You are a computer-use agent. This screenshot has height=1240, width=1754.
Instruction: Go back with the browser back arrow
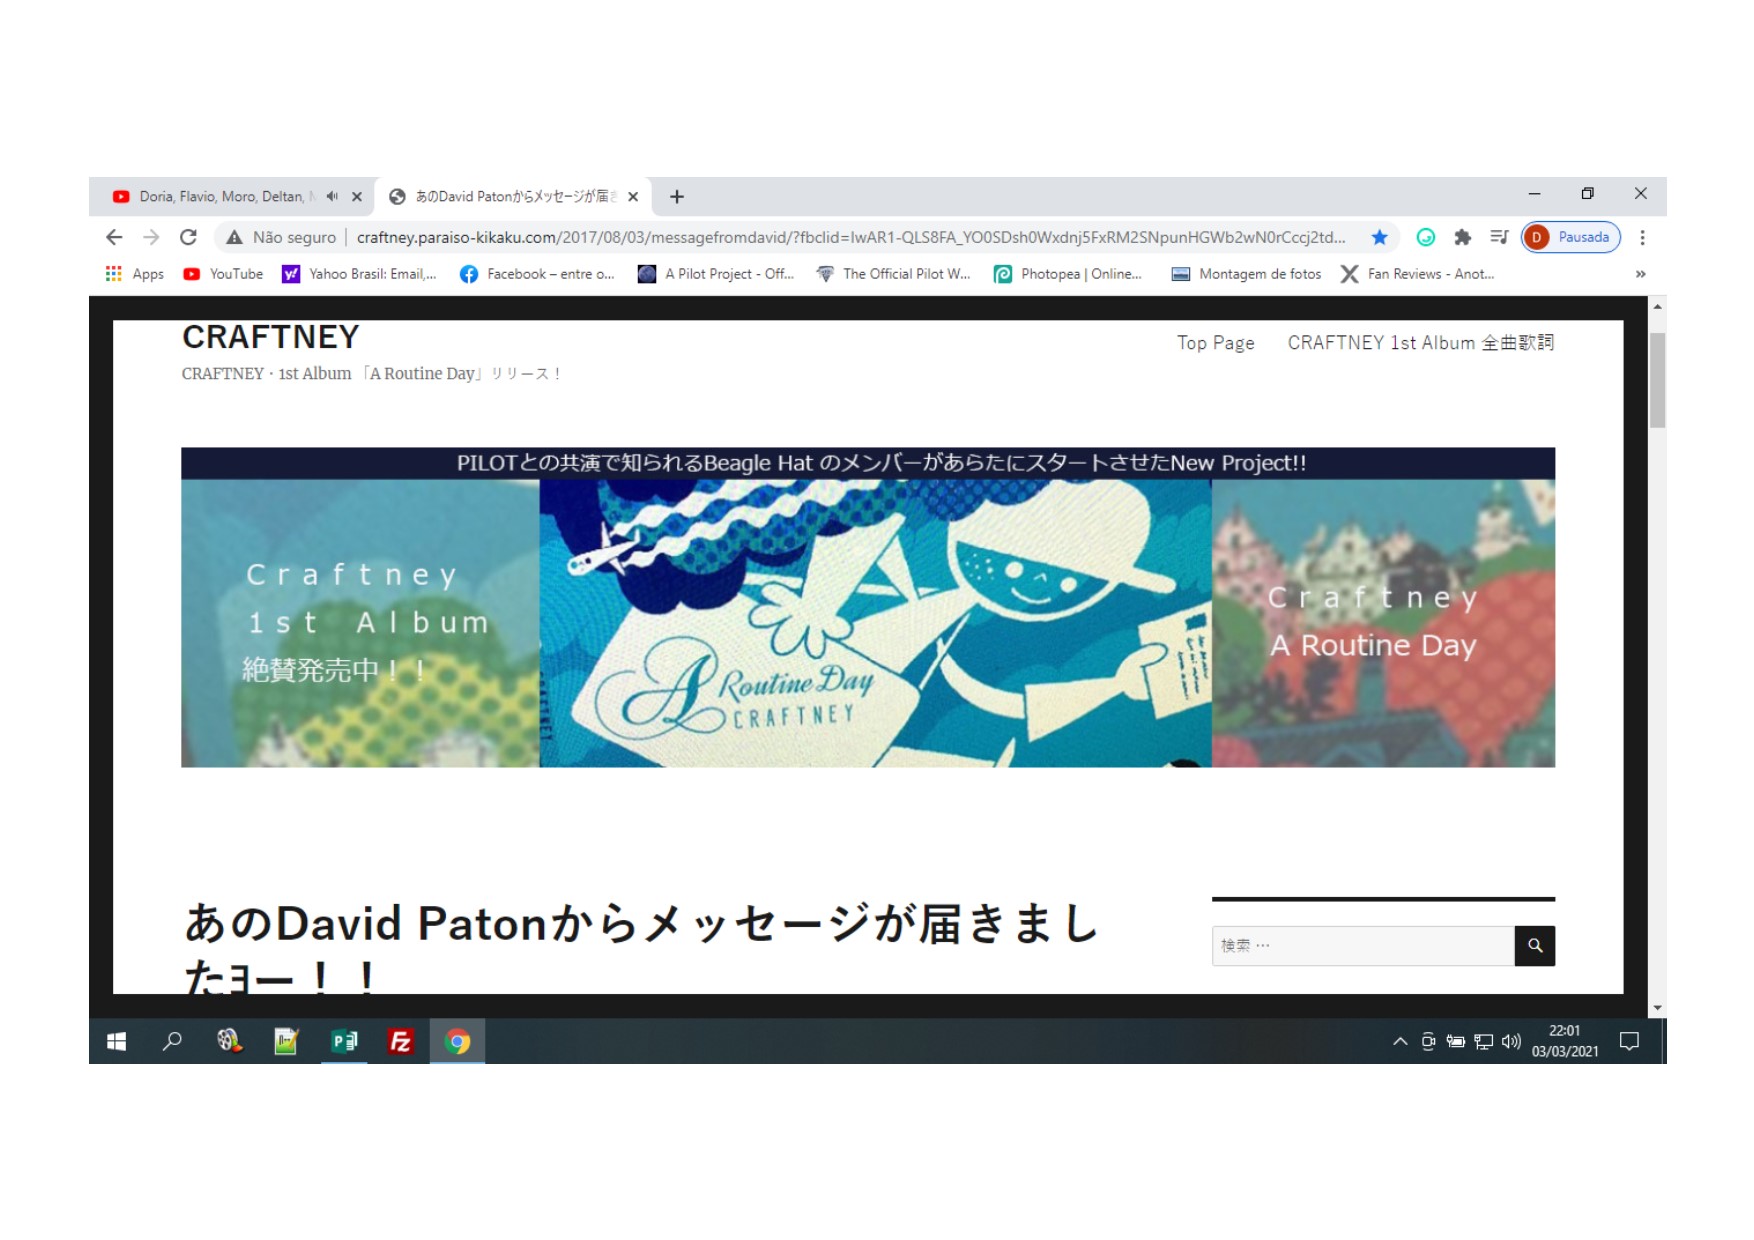pyautogui.click(x=114, y=237)
